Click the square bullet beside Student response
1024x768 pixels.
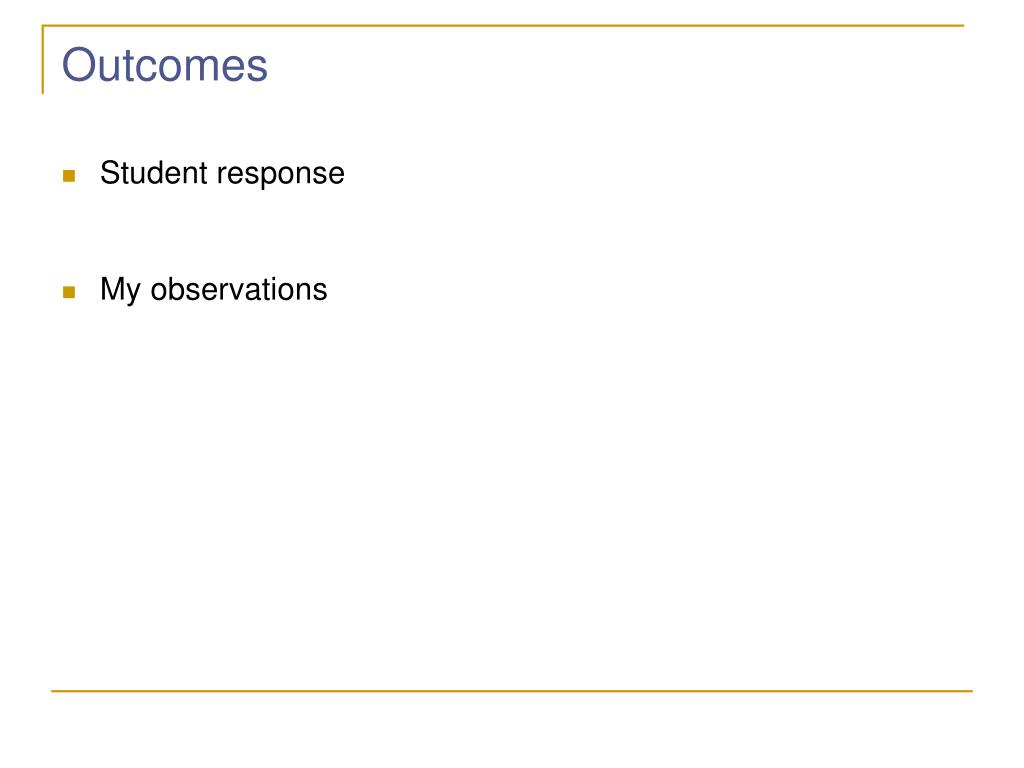(x=69, y=176)
